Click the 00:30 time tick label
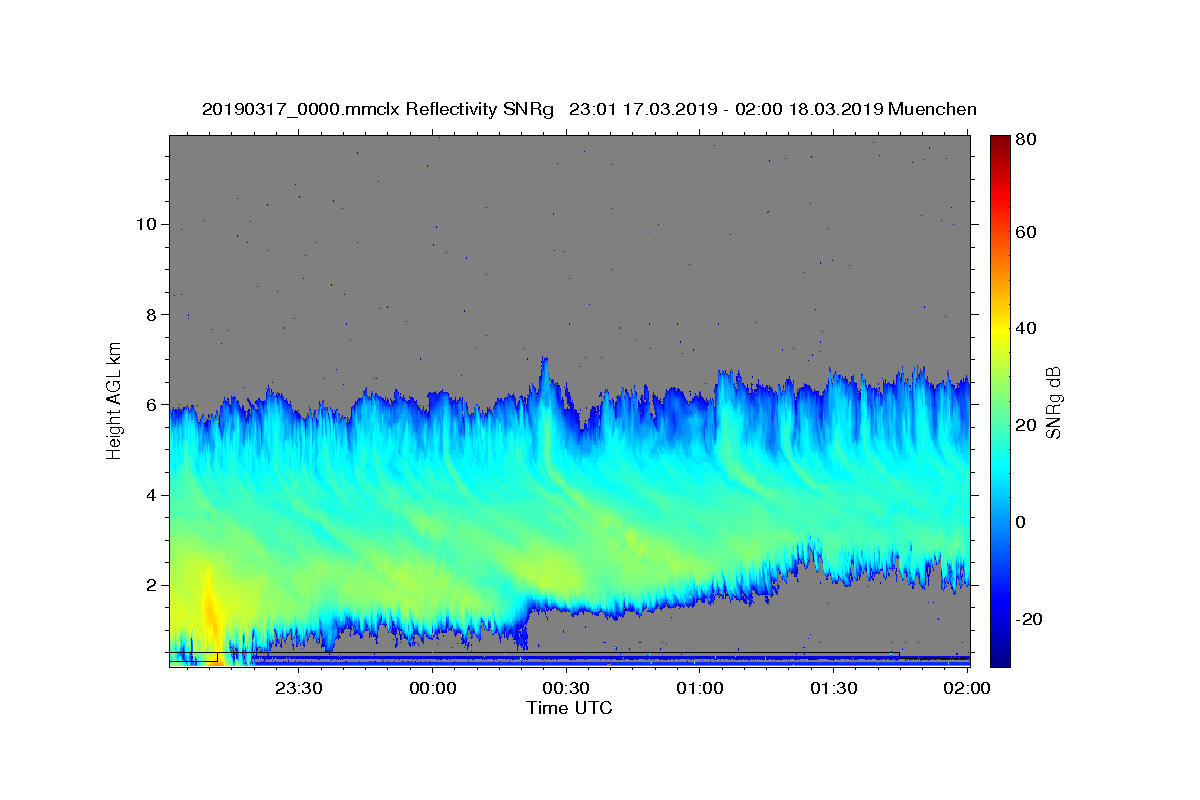 tap(566, 688)
